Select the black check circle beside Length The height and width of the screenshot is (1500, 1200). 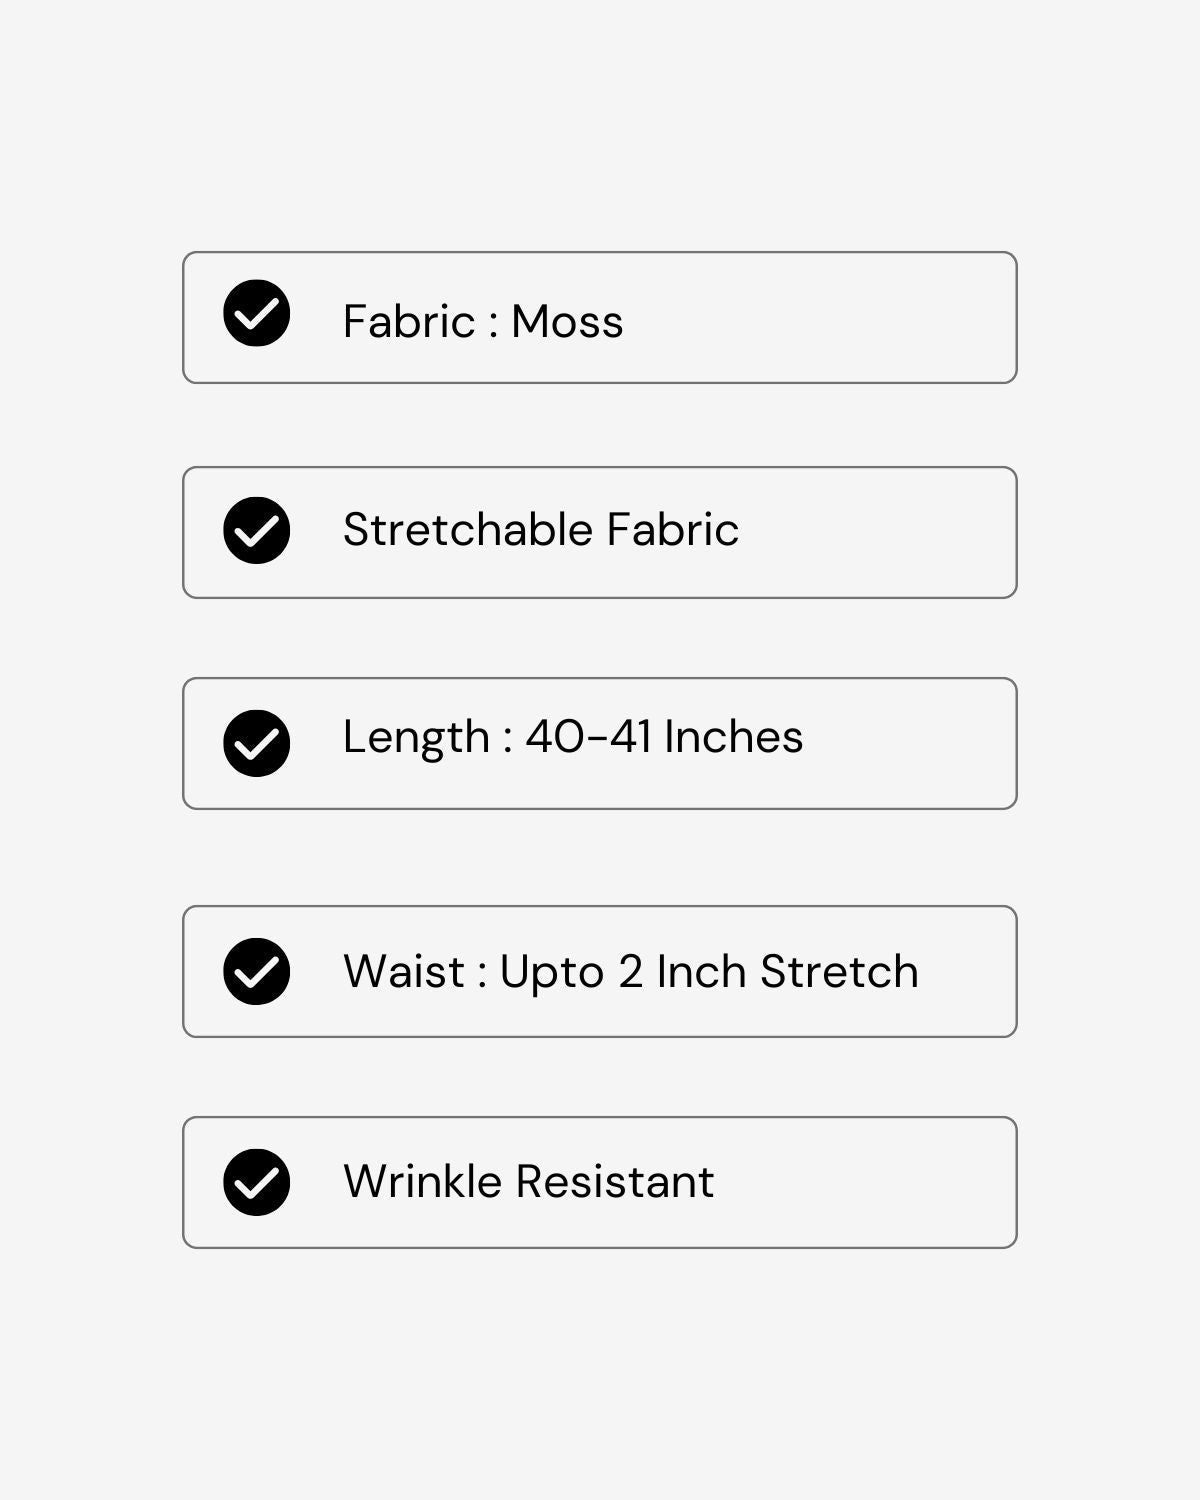click(257, 743)
